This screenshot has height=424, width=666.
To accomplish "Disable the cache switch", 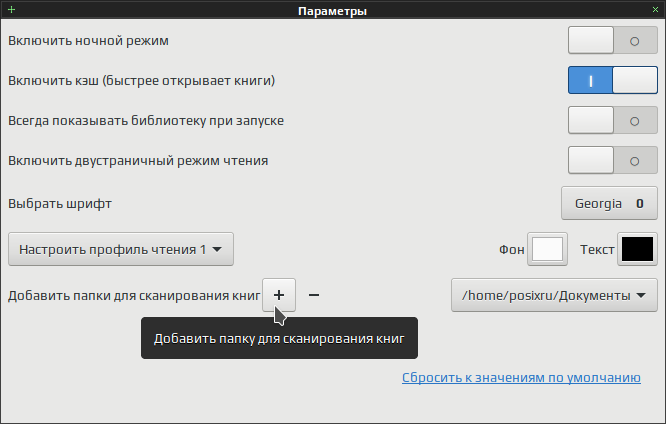I will click(612, 80).
